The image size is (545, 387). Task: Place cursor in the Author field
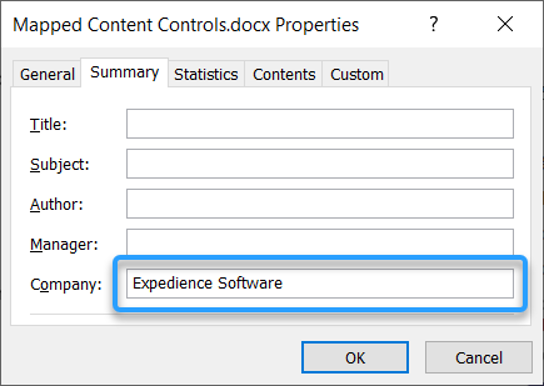click(x=320, y=204)
